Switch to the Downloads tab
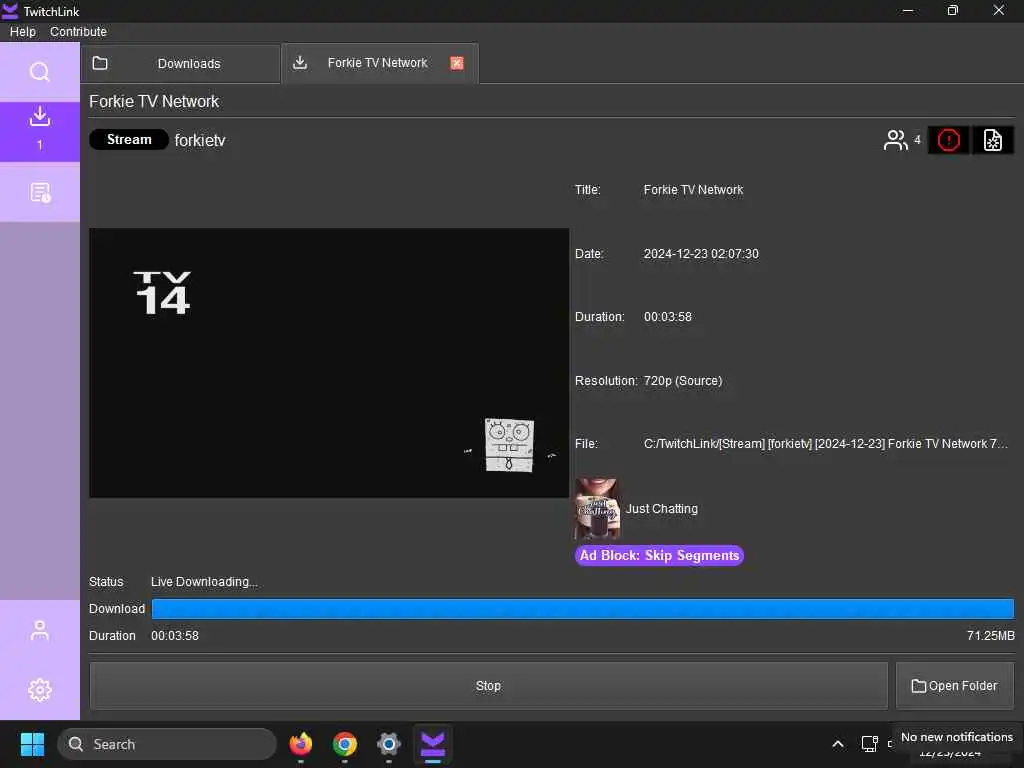Image resolution: width=1024 pixels, height=768 pixels. point(181,64)
